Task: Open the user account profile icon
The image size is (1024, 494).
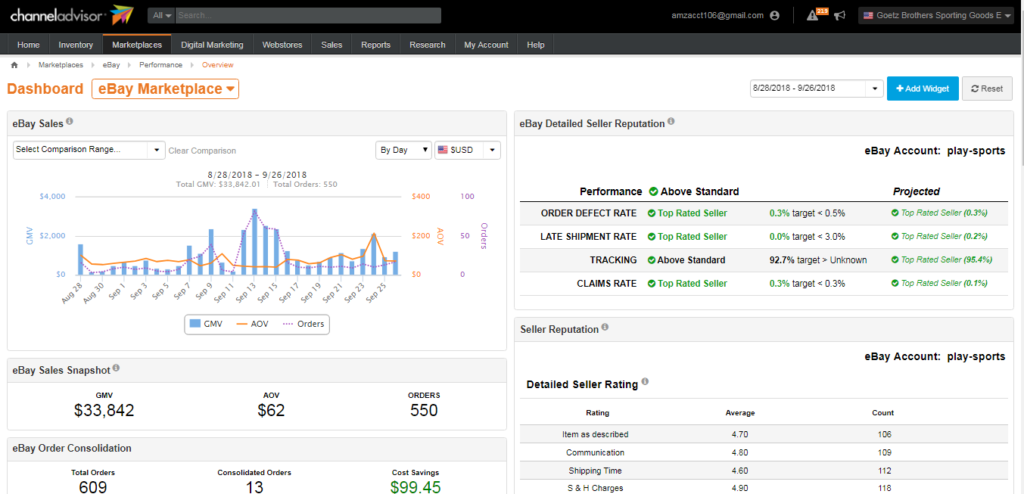Action: (774, 16)
